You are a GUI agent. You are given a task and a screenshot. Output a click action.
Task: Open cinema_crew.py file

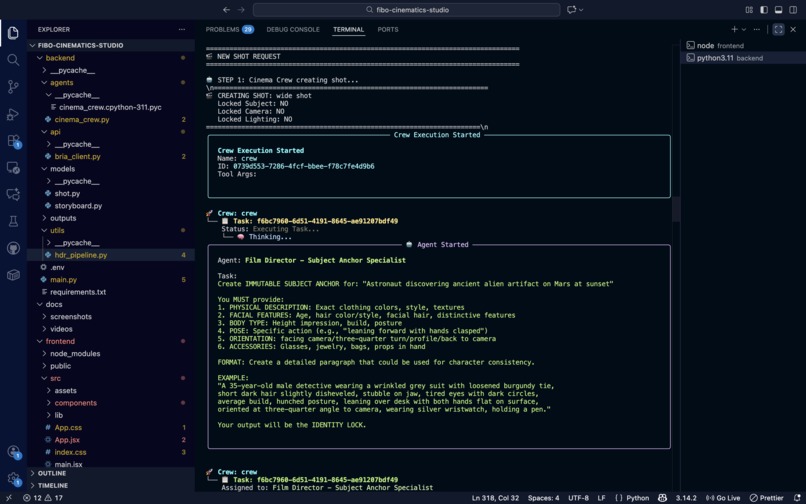(x=111, y=119)
